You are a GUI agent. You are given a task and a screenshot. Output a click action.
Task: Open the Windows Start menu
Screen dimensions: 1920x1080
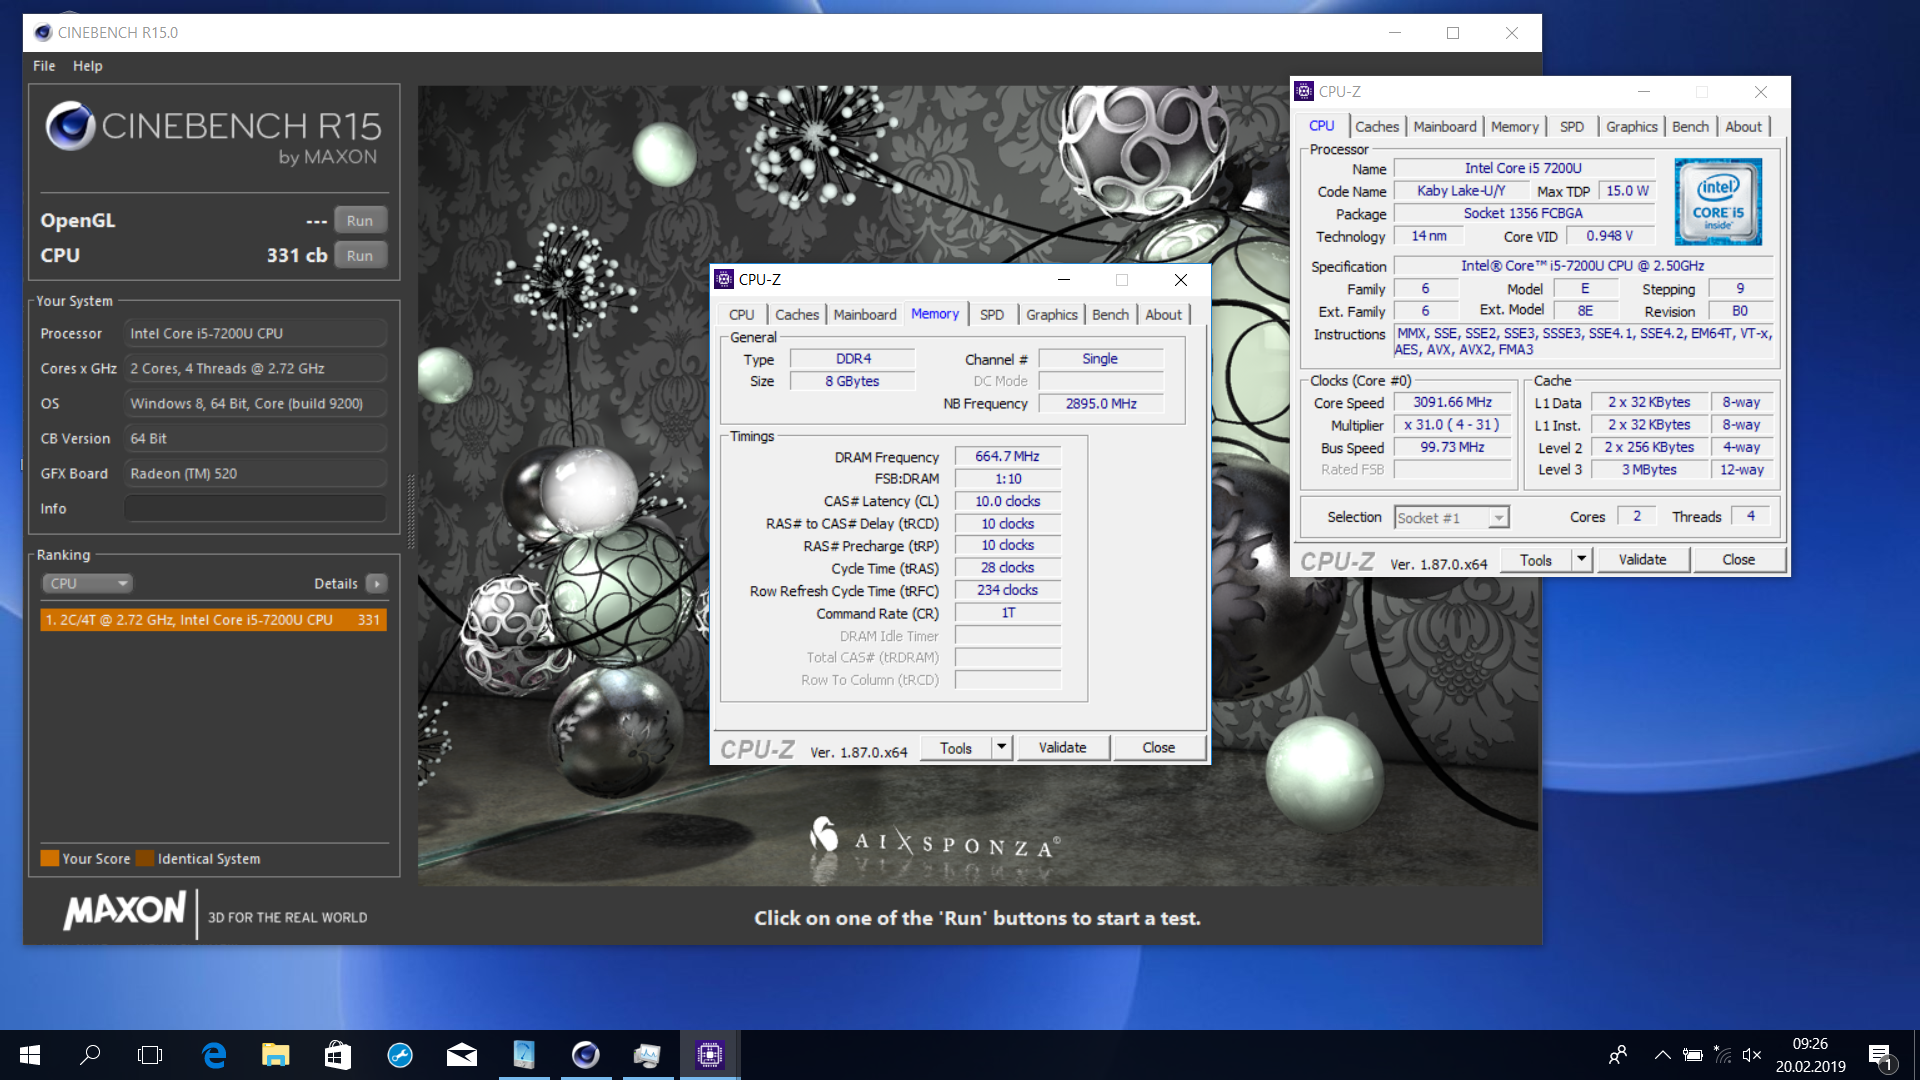pos(30,1055)
